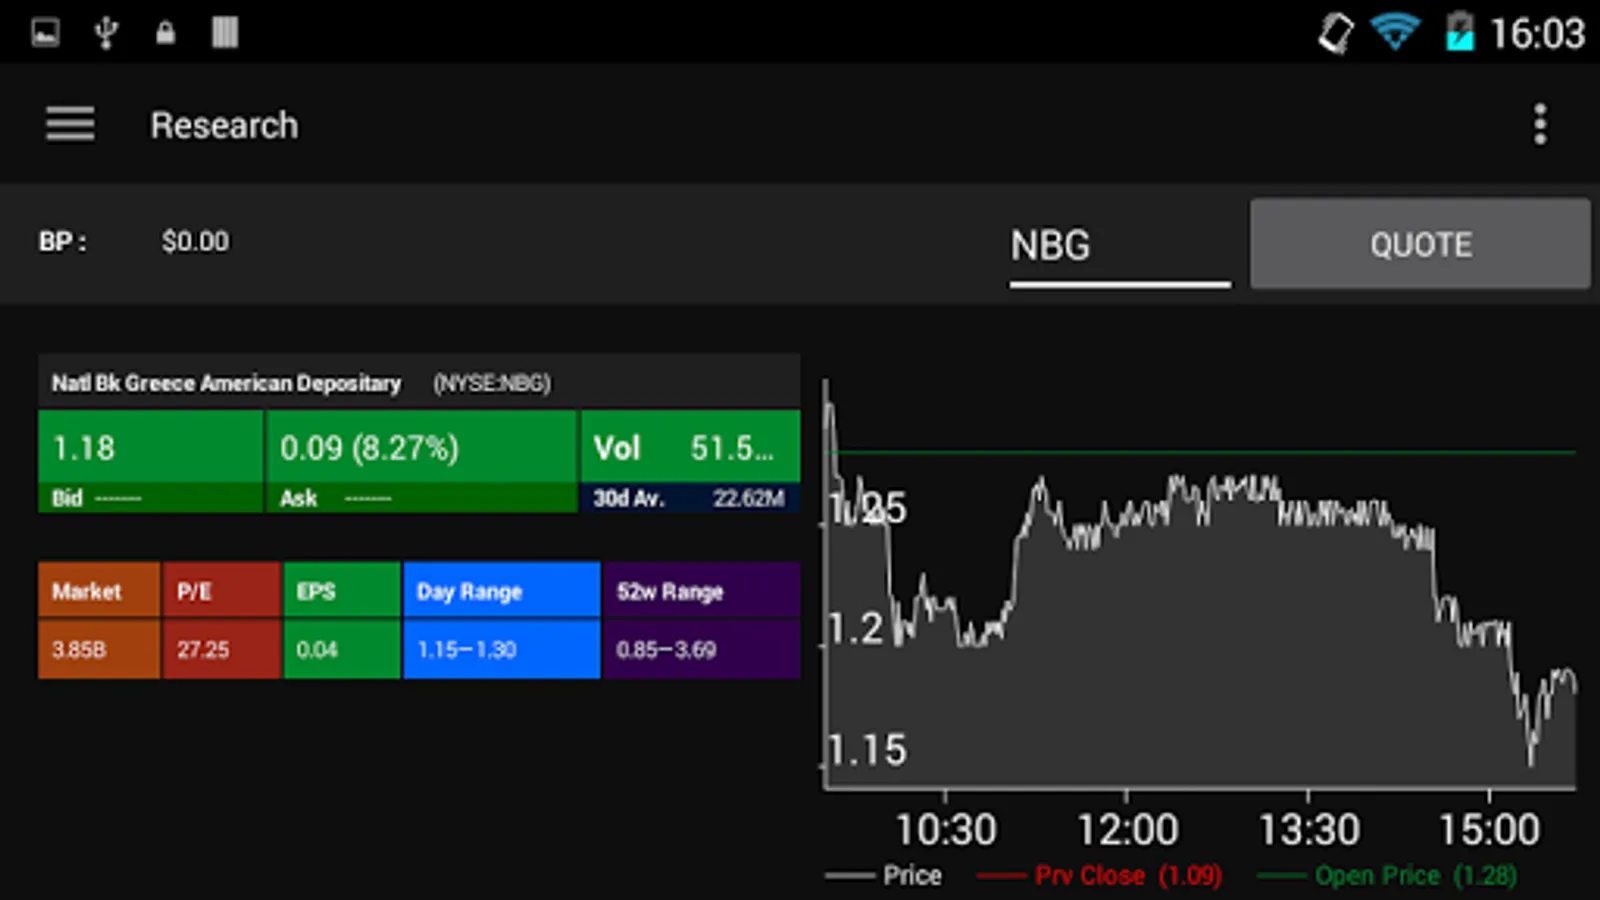Tap the 1.15 price axis label

(868, 750)
